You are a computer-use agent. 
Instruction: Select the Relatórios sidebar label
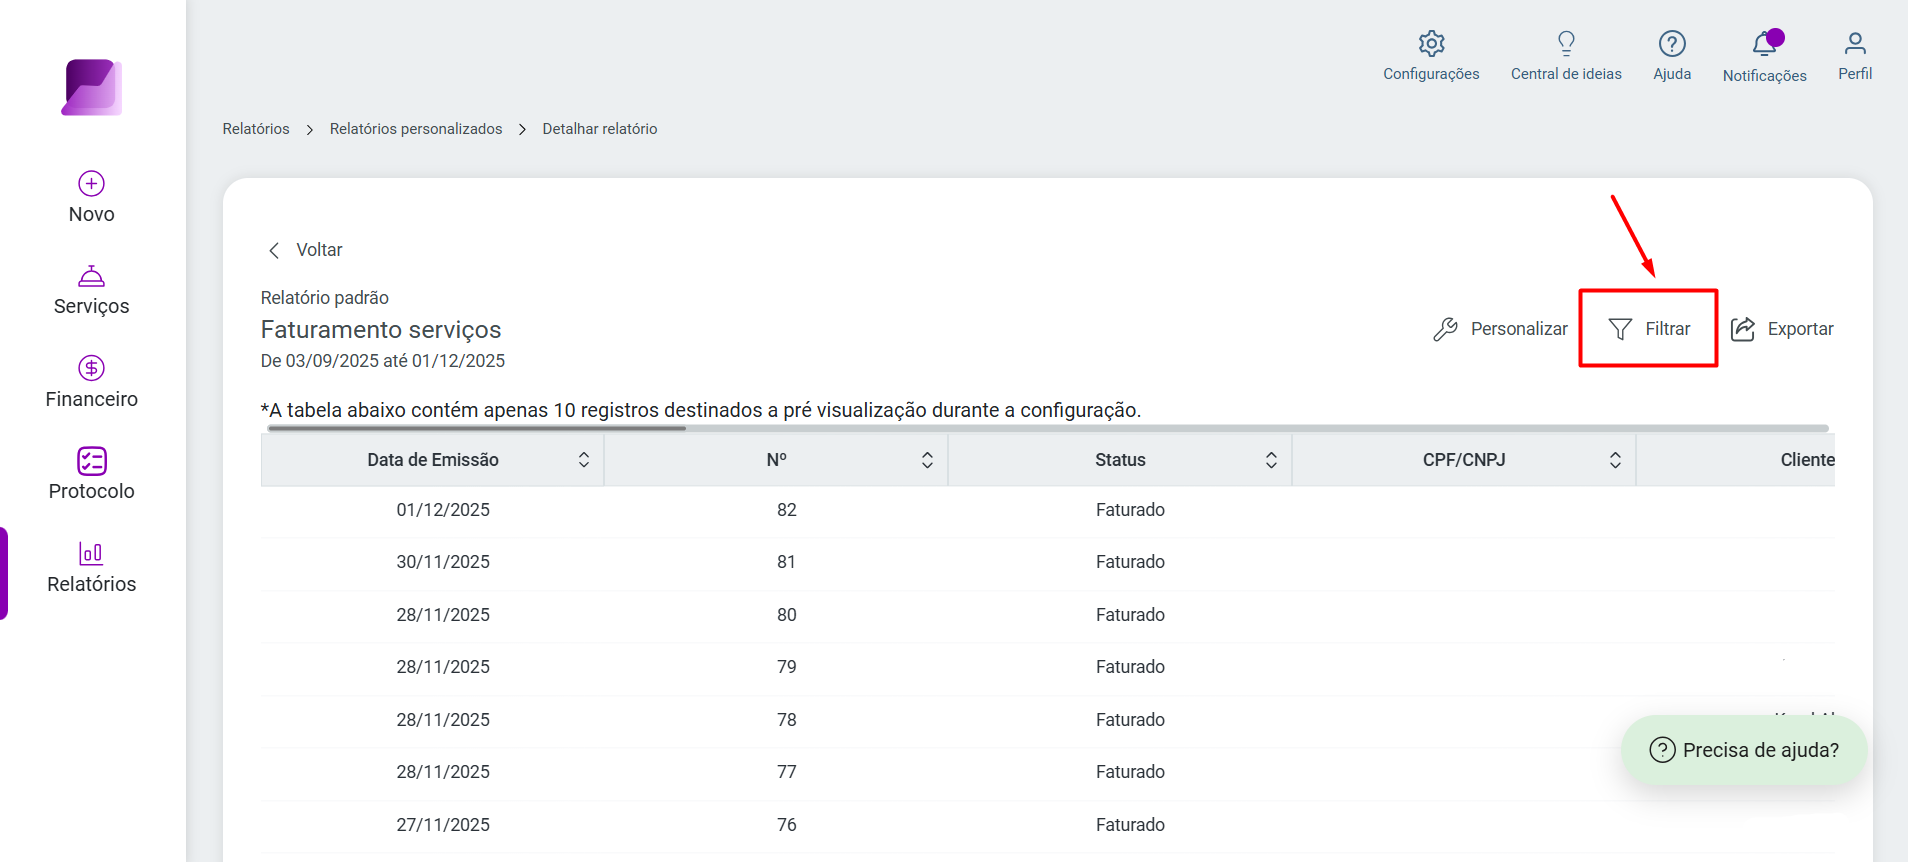coord(92,584)
